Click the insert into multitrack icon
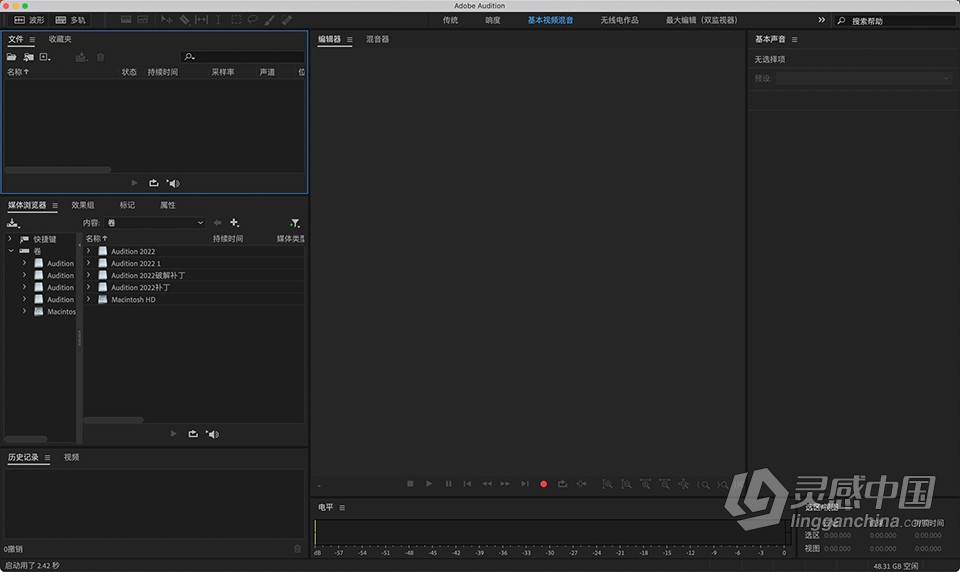Screen dimensions: 960x572 tap(81, 57)
